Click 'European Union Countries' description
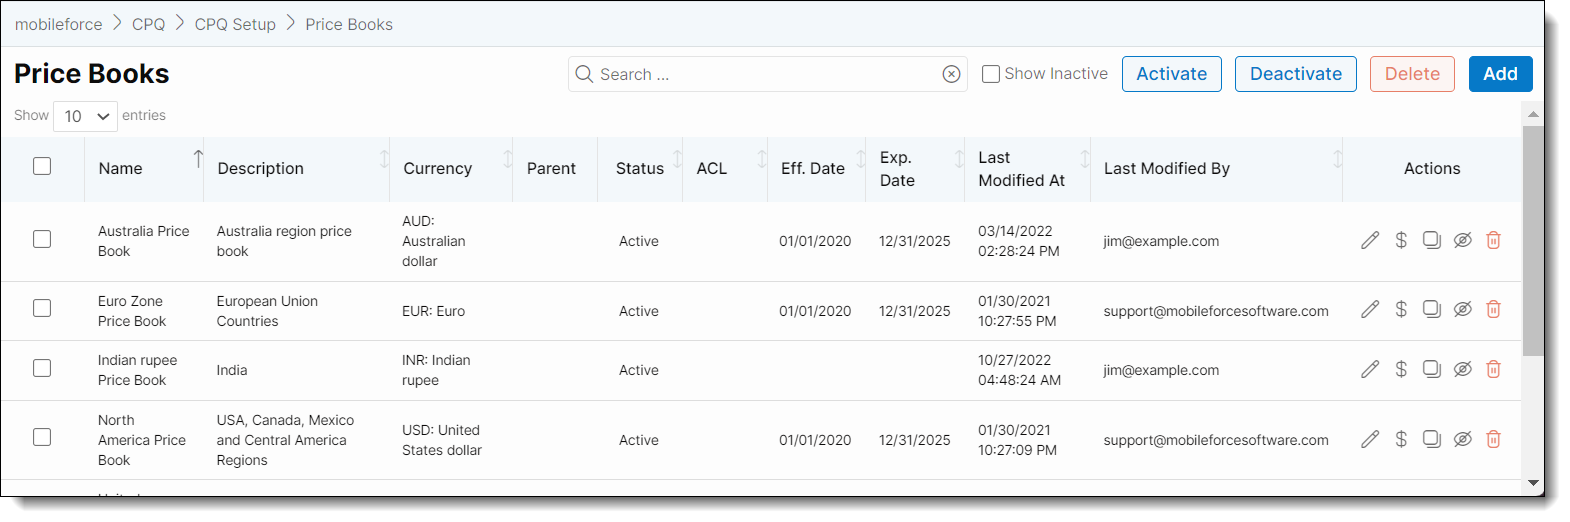Image resolution: width=1570 pixels, height=522 pixels. coord(267,311)
